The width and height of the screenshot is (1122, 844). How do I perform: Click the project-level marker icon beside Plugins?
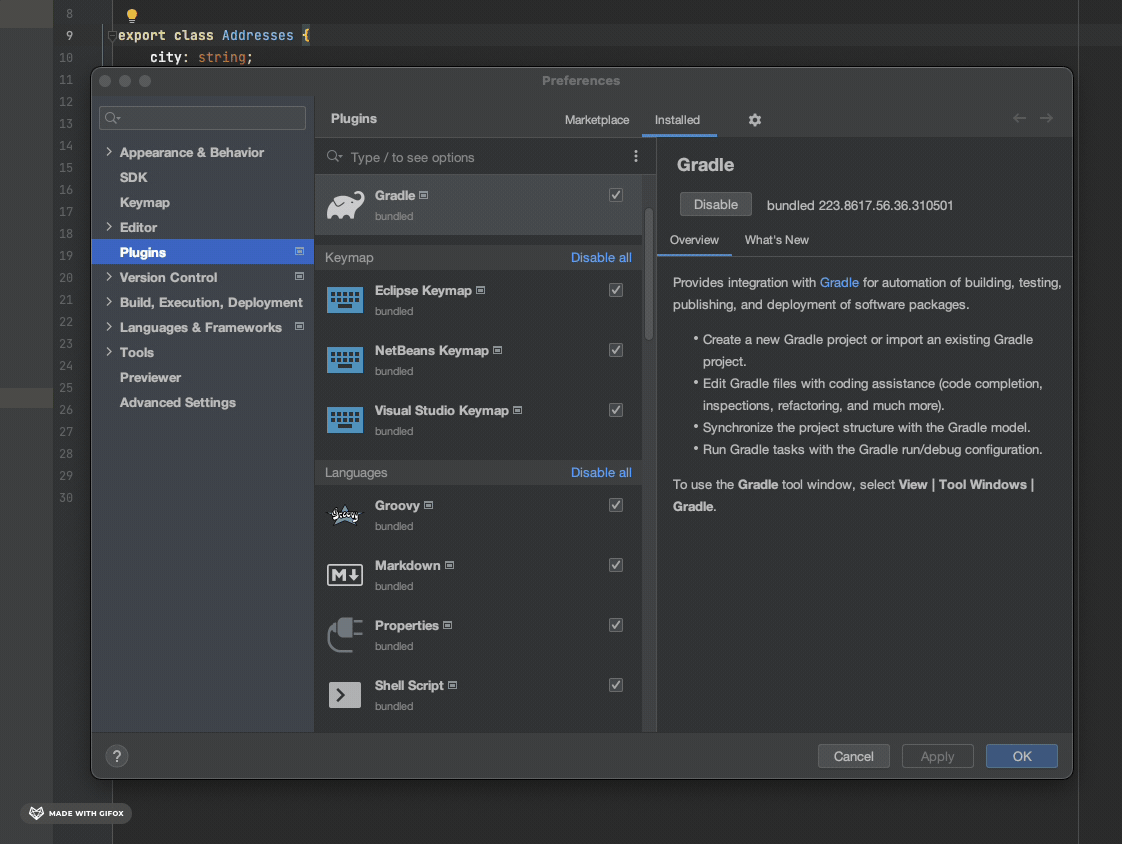click(300, 252)
